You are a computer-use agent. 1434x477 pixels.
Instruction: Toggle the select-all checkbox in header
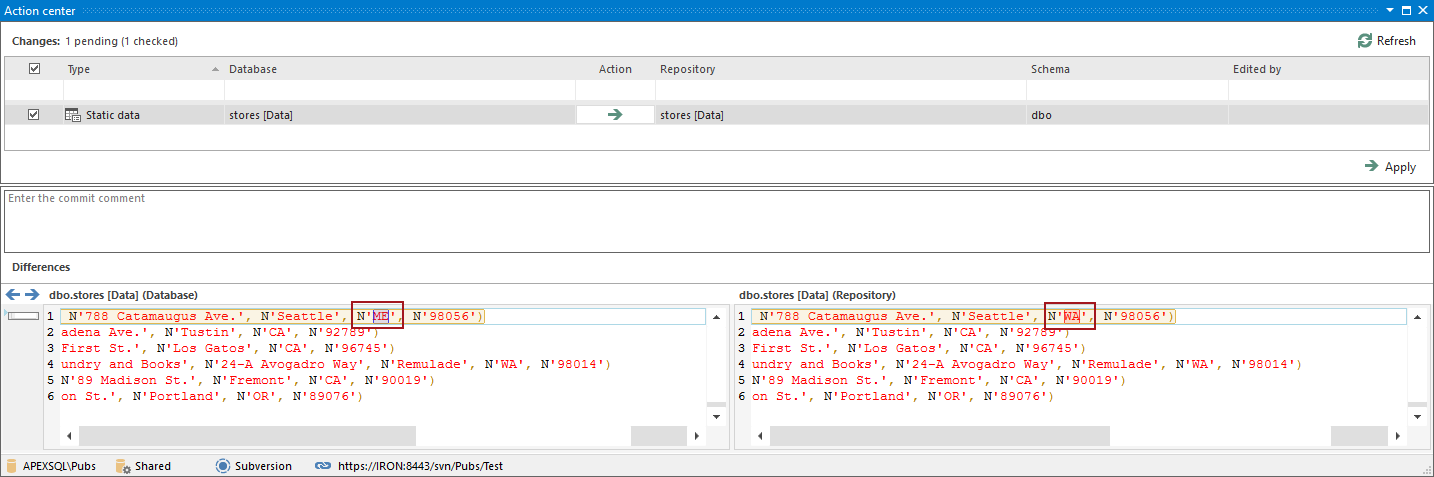click(x=34, y=69)
